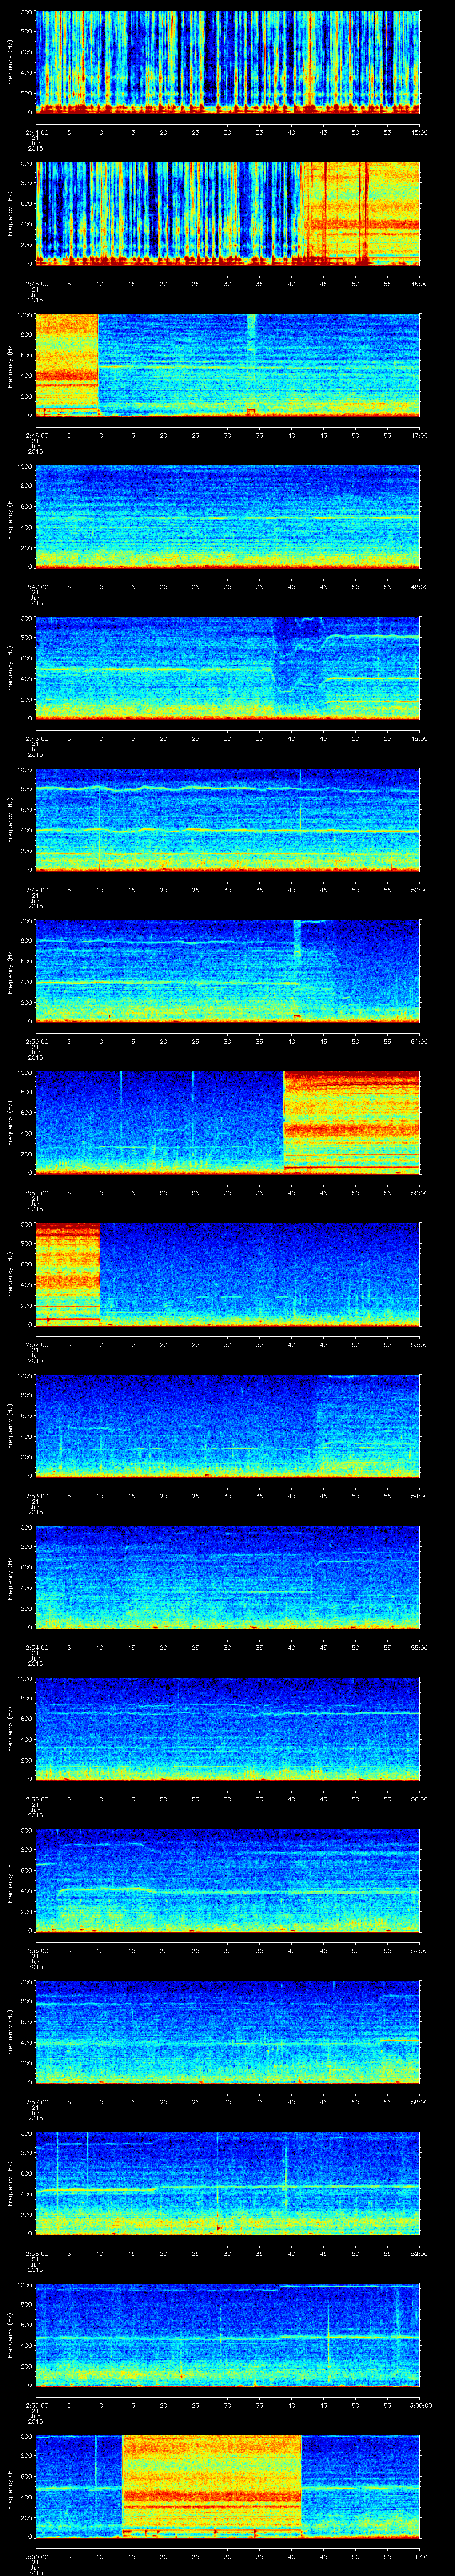Select the spectrogram panel starting at 2:45:00
The height and width of the screenshot is (2576, 455).
[x=228, y=214]
